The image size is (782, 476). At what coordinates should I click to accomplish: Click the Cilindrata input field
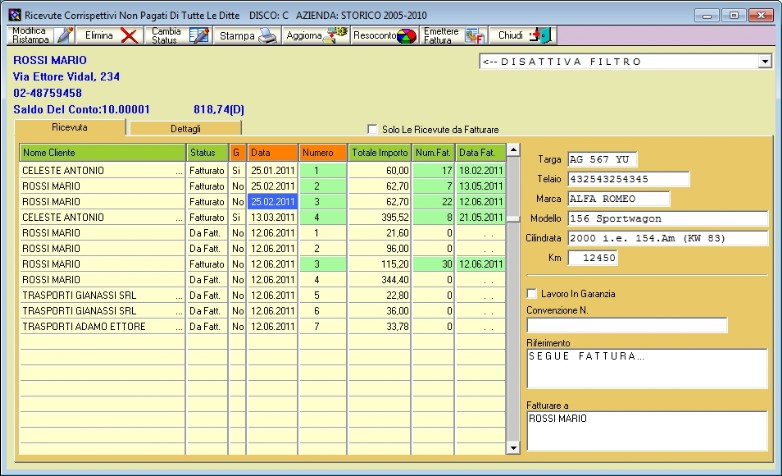668,238
